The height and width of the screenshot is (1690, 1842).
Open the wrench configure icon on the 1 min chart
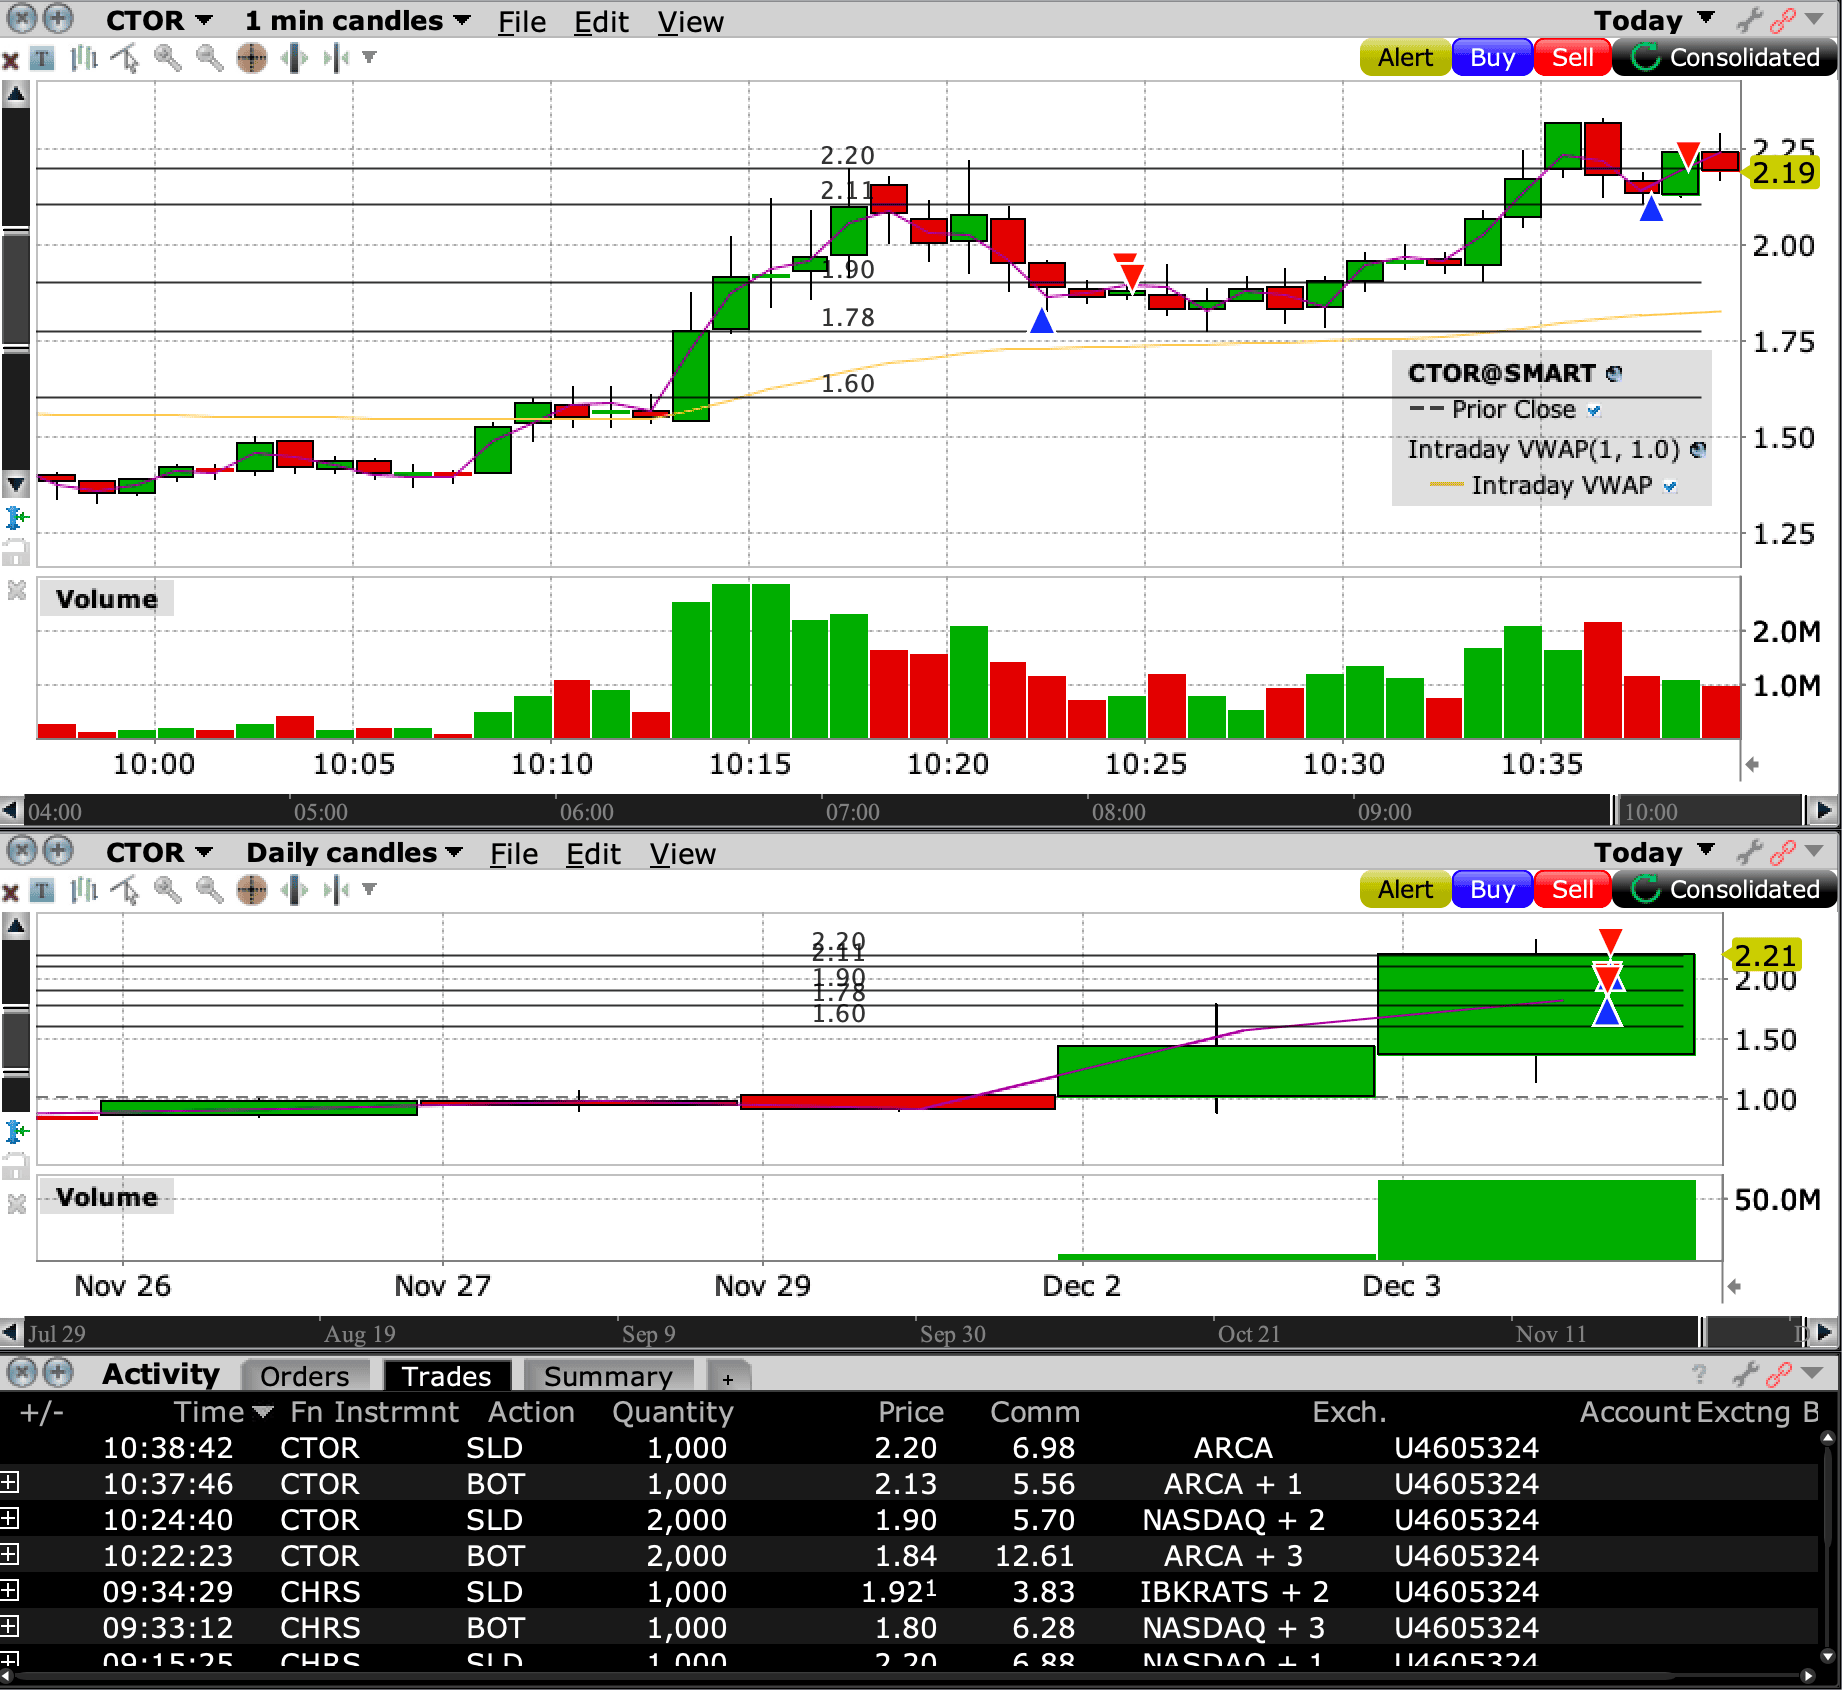click(1749, 20)
